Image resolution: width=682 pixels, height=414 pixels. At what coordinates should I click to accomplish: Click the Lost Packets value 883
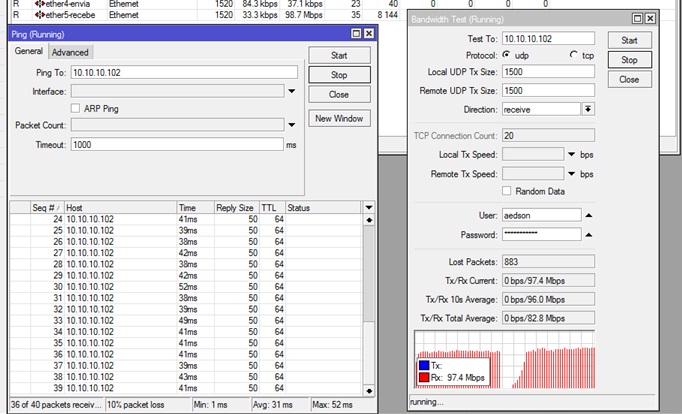pyautogui.click(x=548, y=261)
